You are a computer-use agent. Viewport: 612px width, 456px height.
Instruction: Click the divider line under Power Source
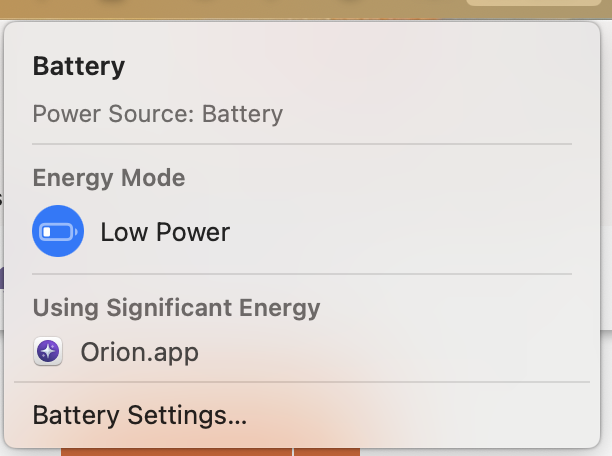coord(300,144)
